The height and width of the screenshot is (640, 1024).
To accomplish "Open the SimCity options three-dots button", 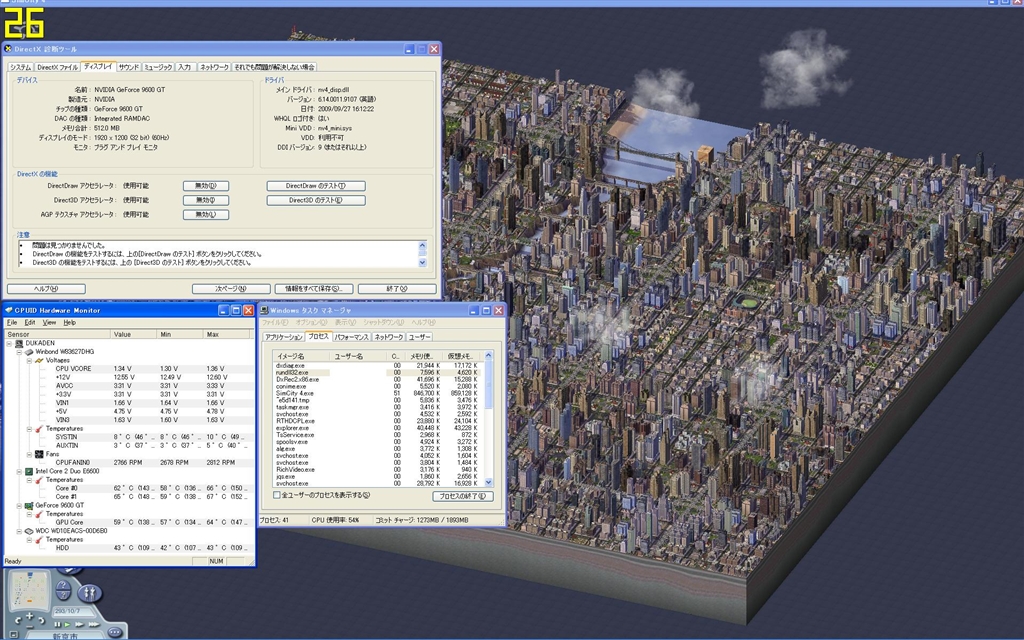I will tap(115, 632).
